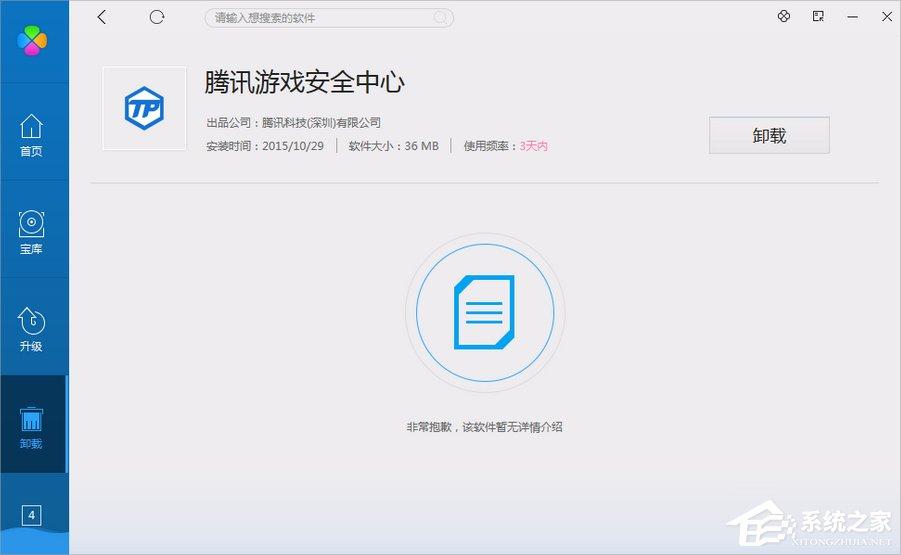Click the magnifier icon in search box
901x555 pixels.
[440, 18]
